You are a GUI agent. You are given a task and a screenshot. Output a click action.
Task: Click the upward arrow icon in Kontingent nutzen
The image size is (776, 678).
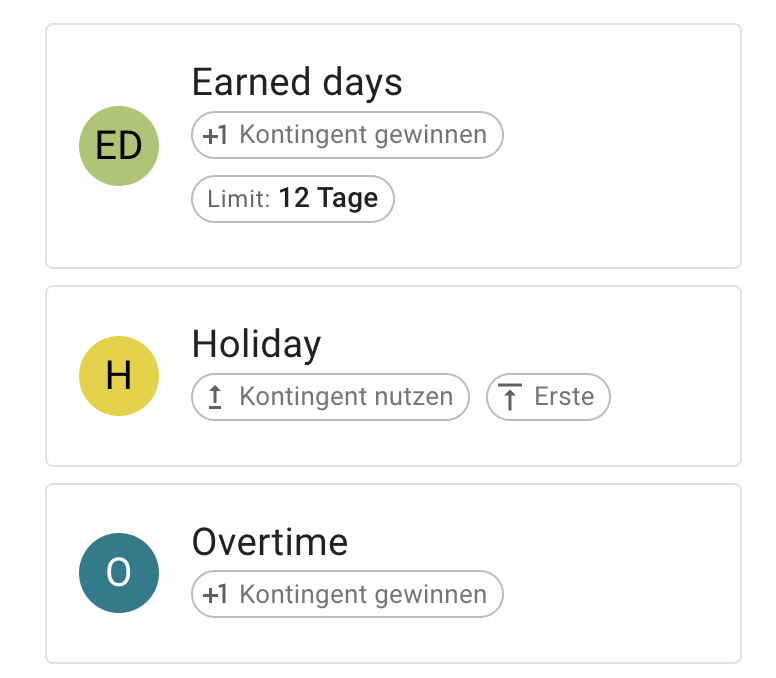tap(215, 397)
